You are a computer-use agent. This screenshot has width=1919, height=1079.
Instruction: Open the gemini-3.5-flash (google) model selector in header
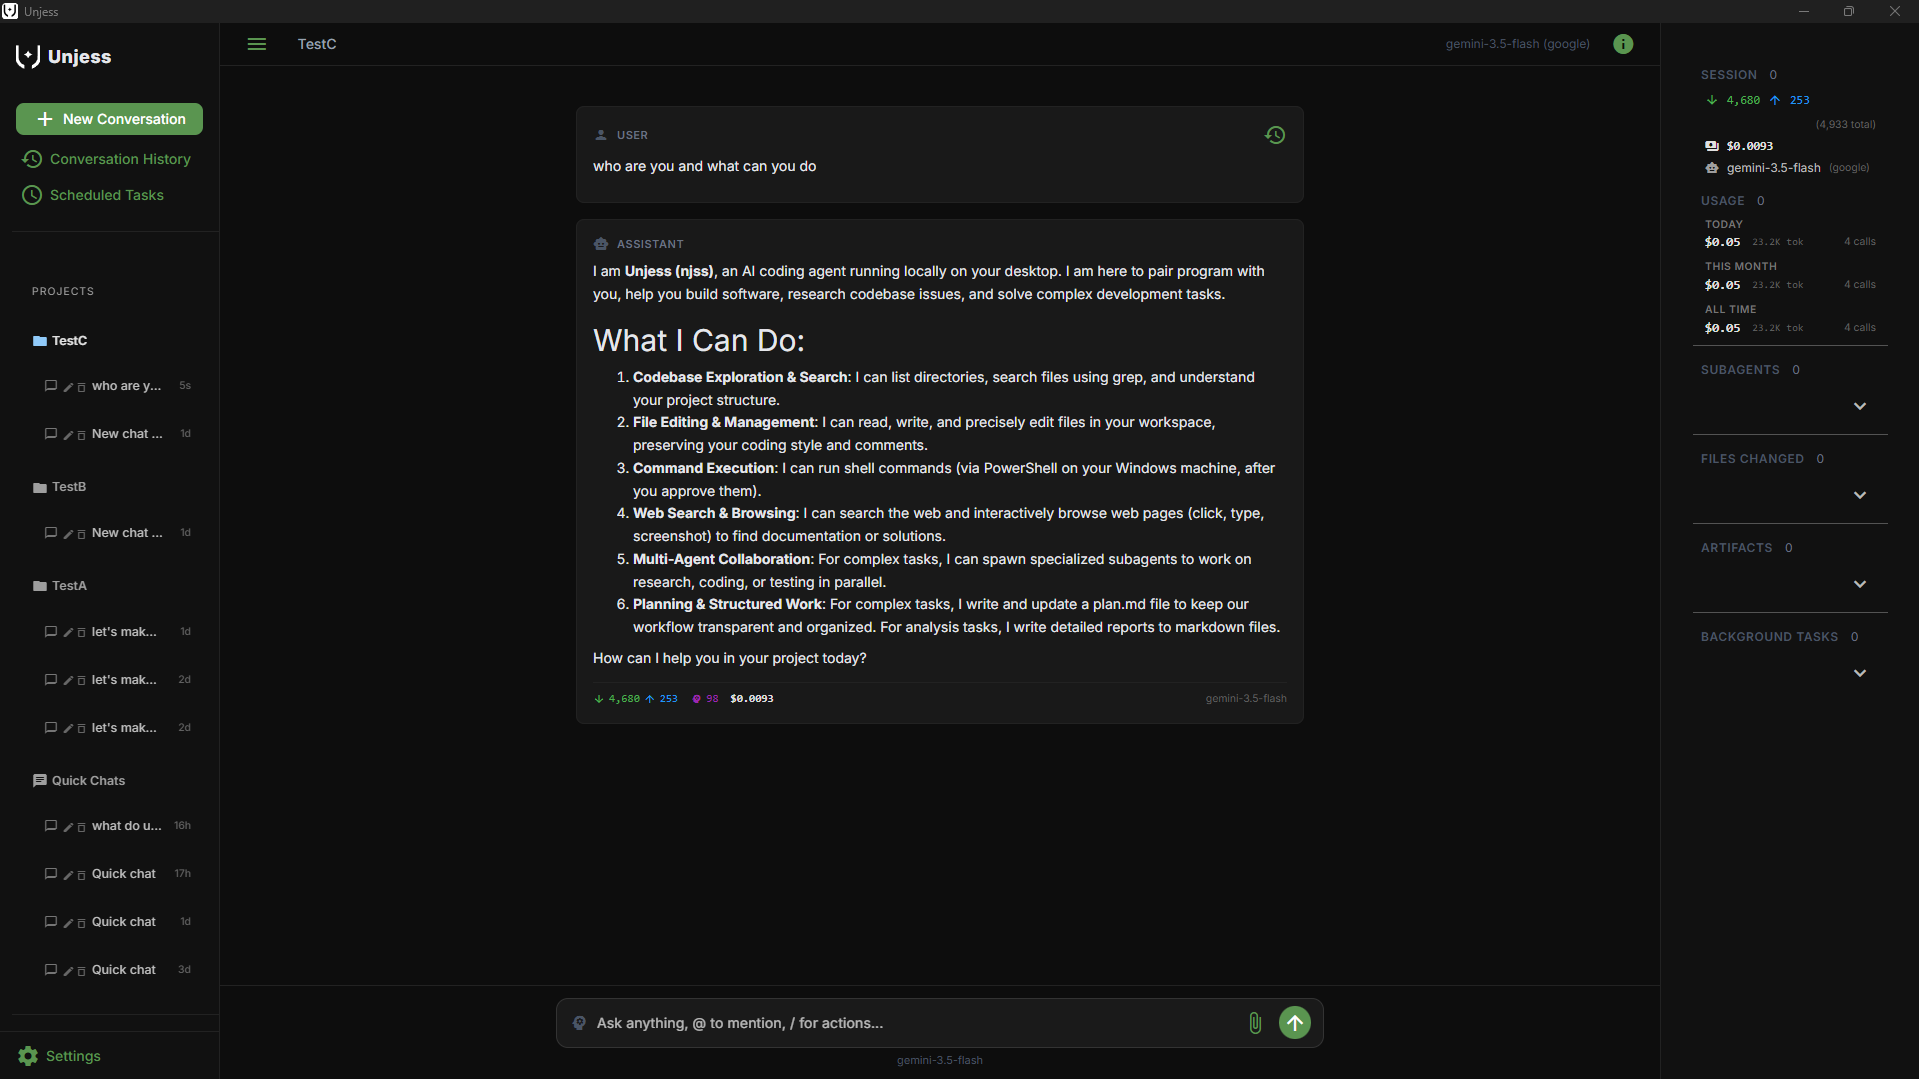click(x=1517, y=44)
